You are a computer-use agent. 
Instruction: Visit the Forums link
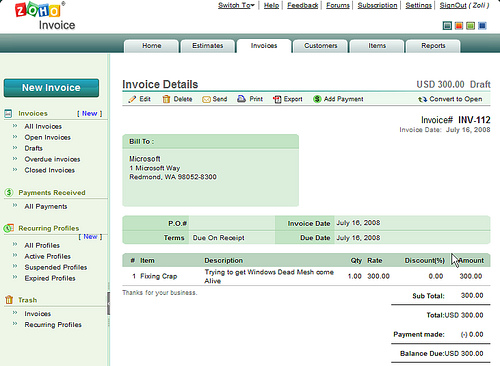tap(338, 5)
